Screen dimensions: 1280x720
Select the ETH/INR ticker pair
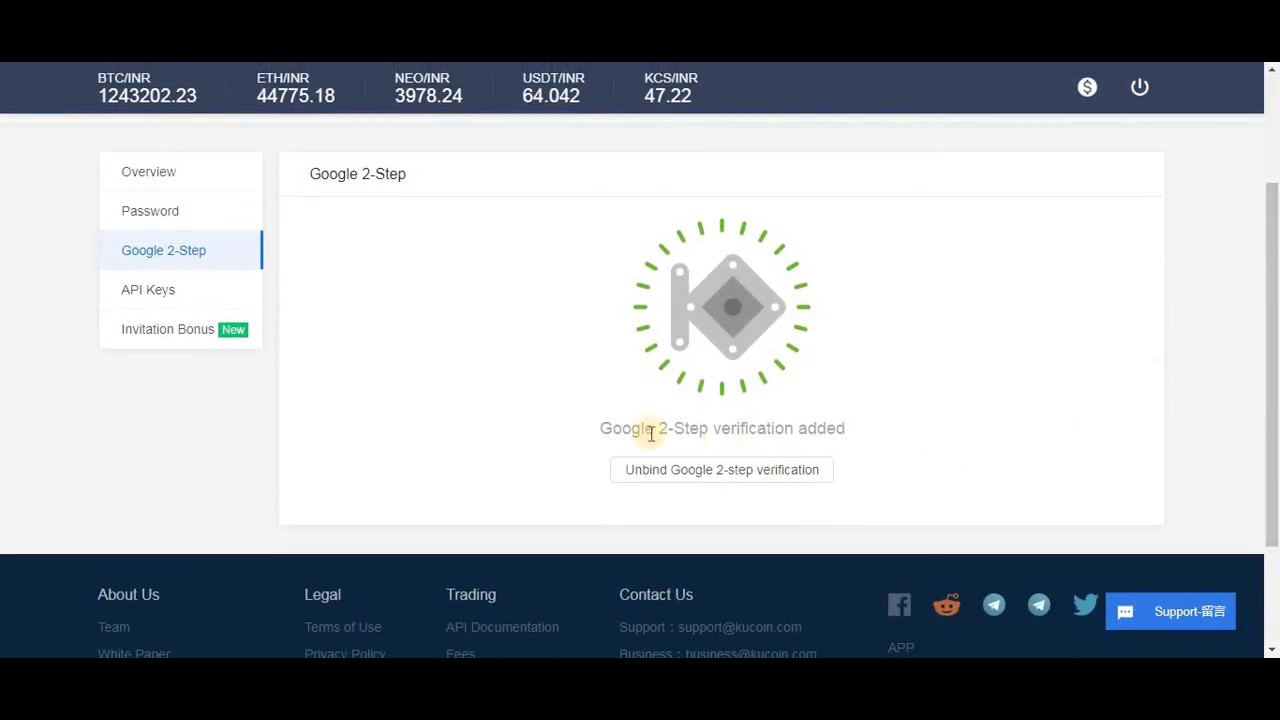pyautogui.click(x=283, y=78)
